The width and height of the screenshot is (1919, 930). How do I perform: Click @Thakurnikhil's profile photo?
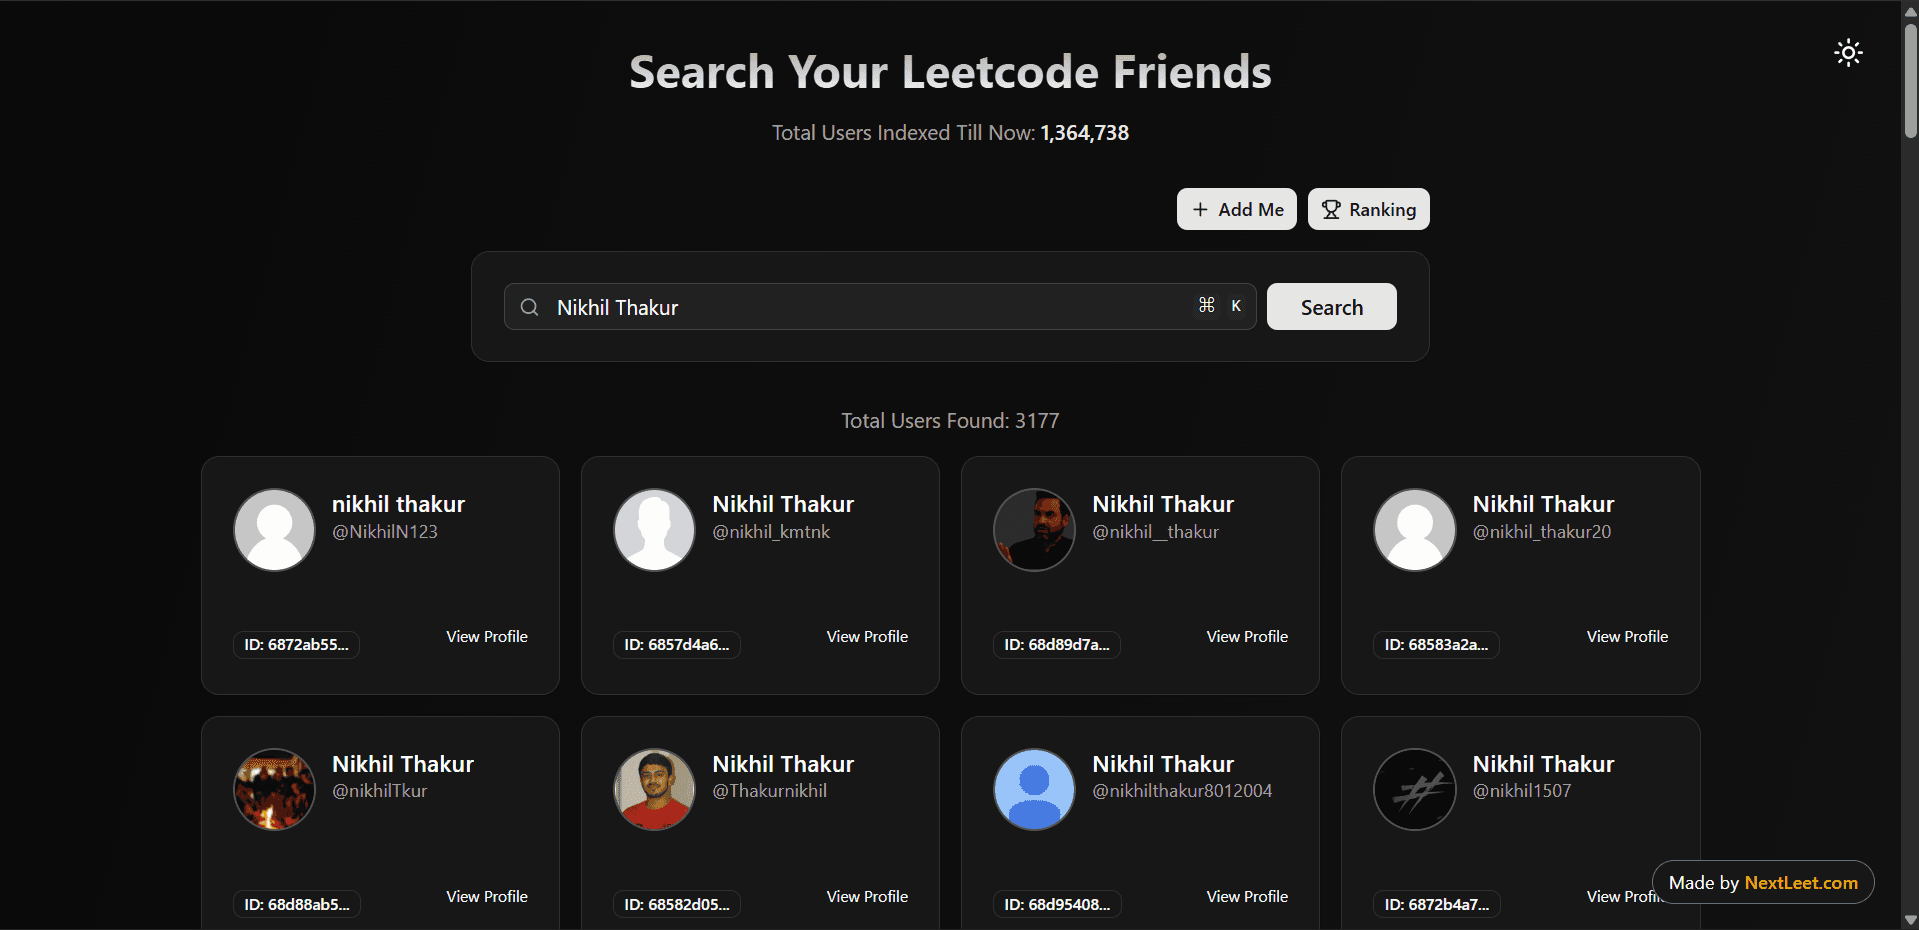(654, 789)
